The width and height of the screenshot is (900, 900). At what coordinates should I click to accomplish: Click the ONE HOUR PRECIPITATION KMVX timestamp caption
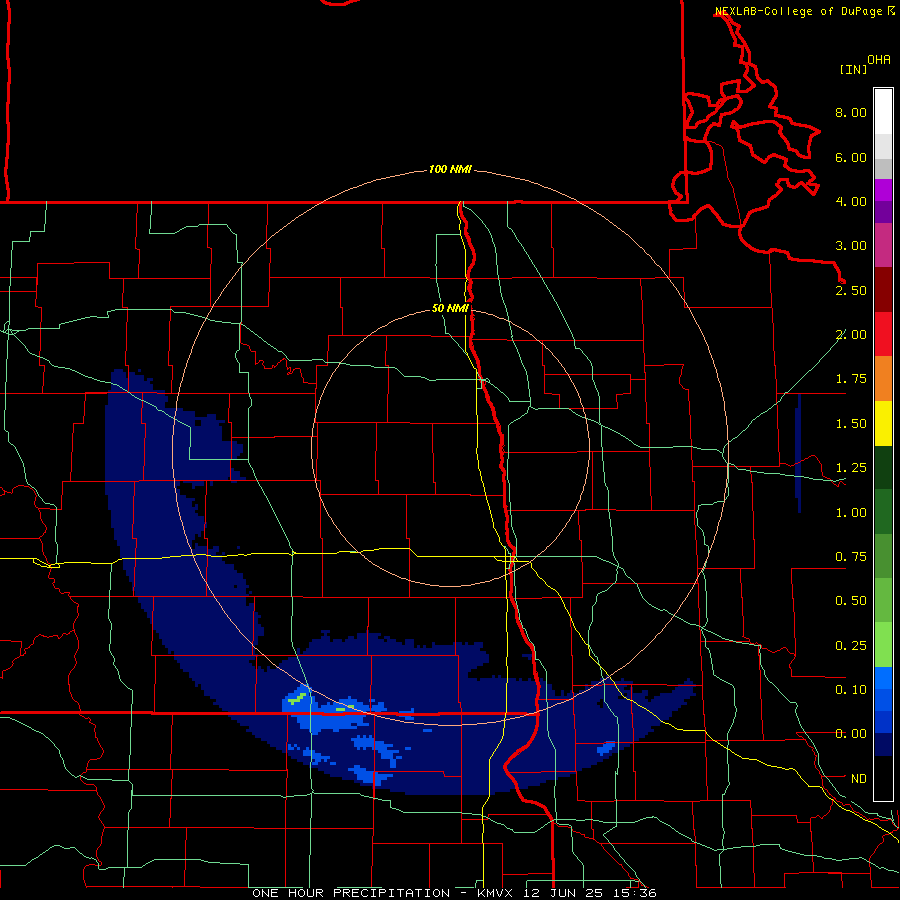pos(454,893)
